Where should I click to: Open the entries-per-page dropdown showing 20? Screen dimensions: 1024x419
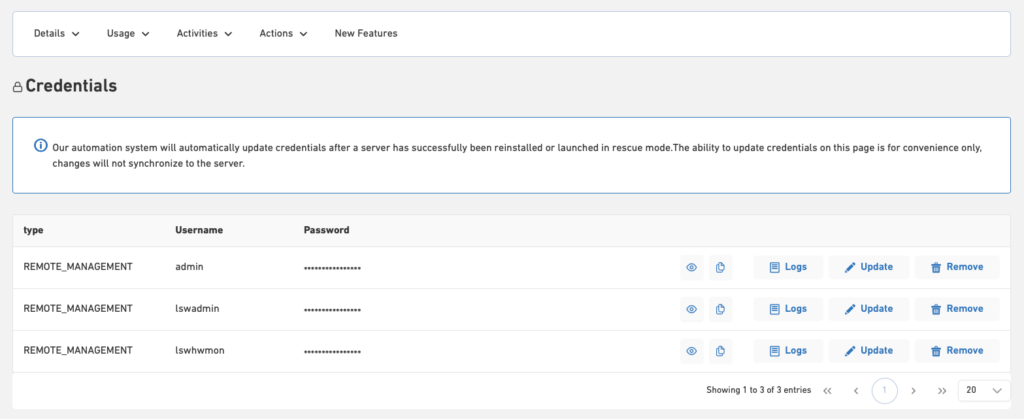pos(983,390)
